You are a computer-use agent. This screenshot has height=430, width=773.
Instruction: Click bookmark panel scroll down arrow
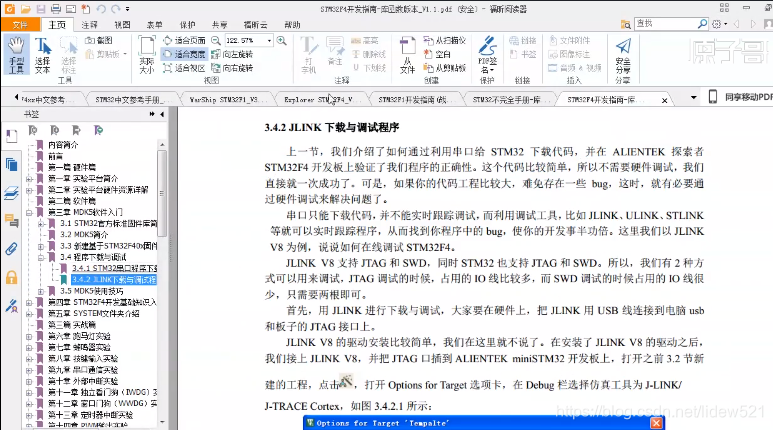(162, 422)
